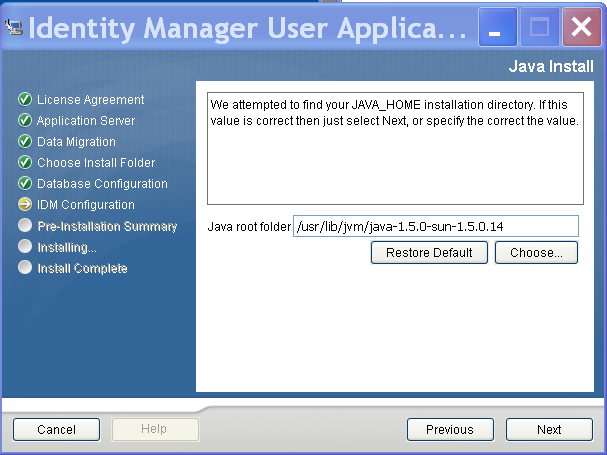Select the Choose Install Folder step label
This screenshot has width=607, height=455.
(96, 163)
